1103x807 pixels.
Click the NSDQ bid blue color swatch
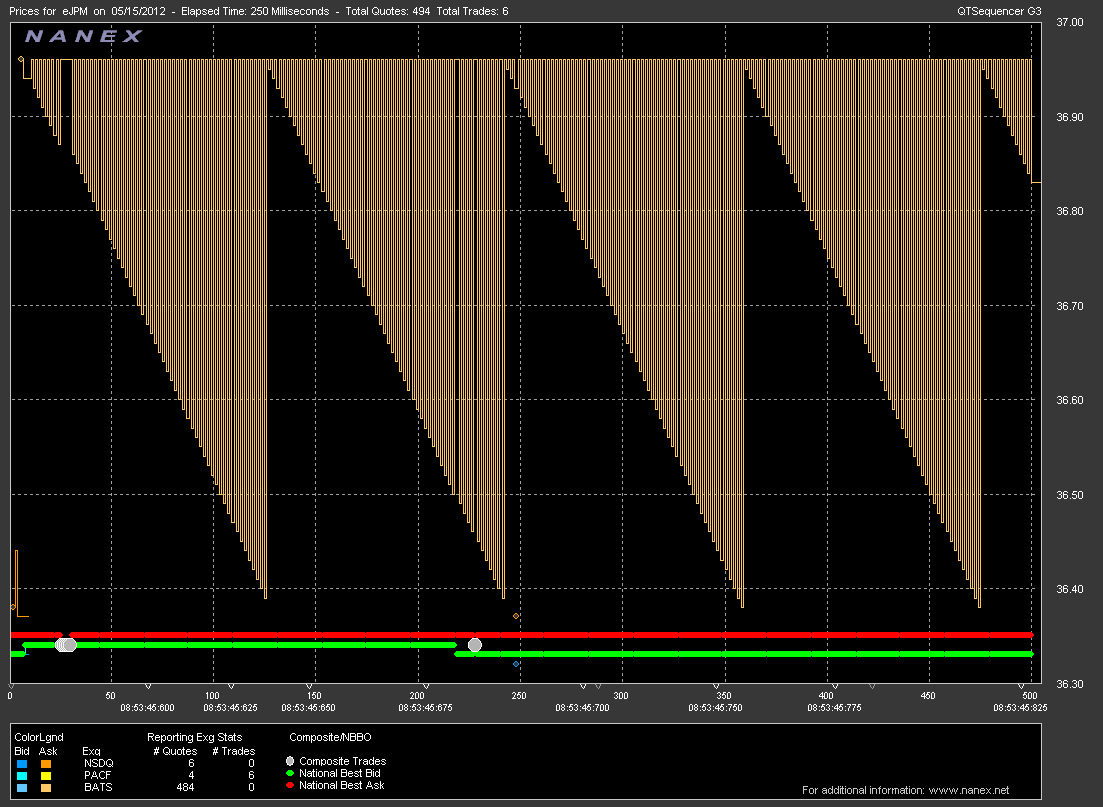click(x=22, y=764)
